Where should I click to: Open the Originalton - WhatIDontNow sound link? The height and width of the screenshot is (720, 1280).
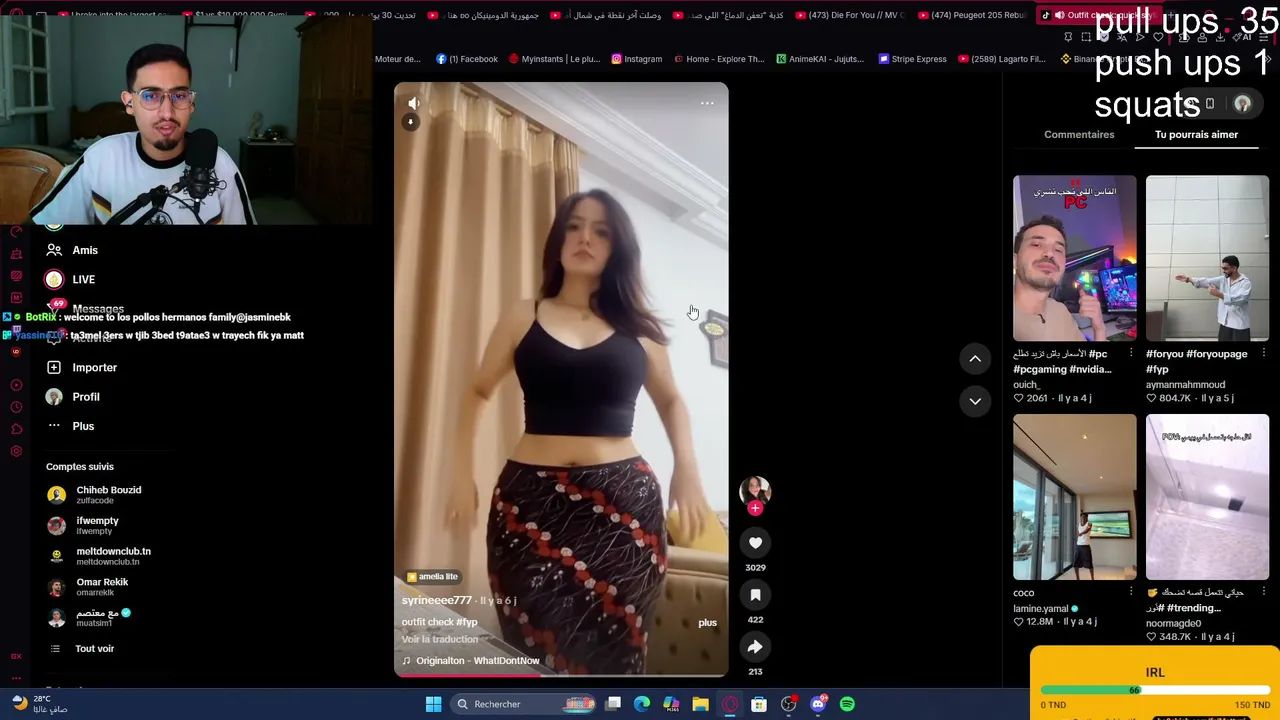point(471,661)
